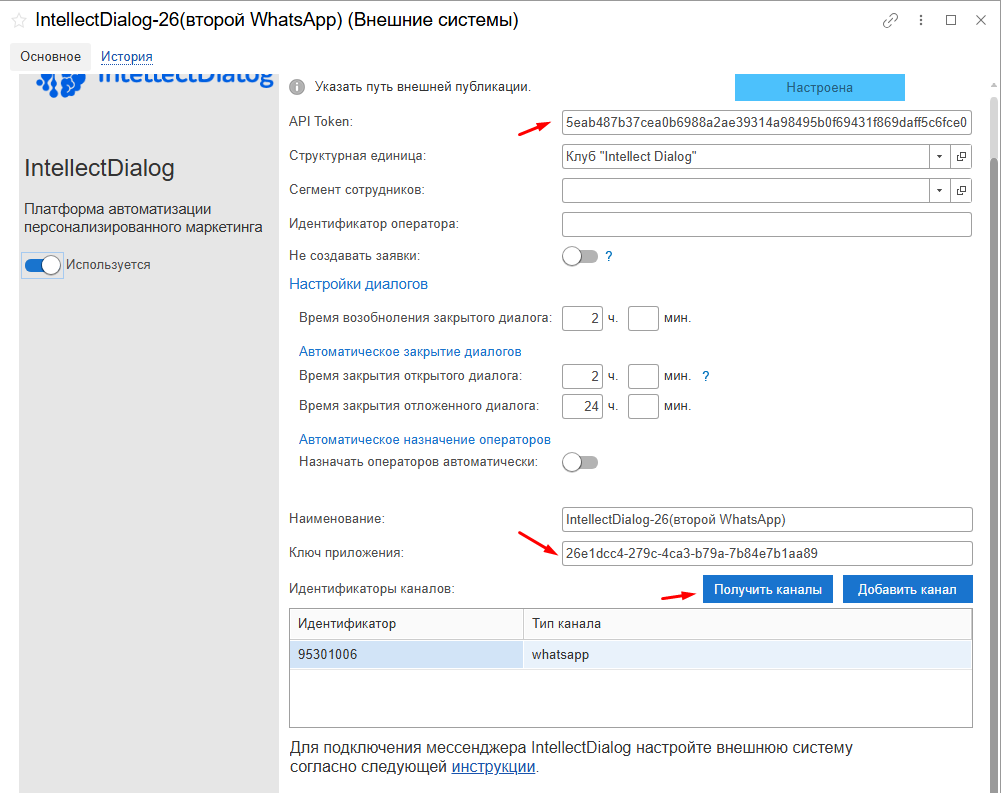Click the API Token input field
Screen dimensions: 1001x793
[766, 123]
